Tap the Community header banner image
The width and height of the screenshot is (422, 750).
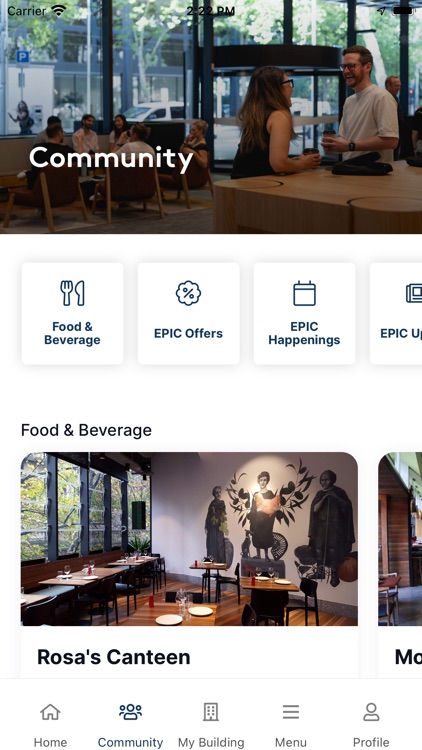[x=211, y=117]
